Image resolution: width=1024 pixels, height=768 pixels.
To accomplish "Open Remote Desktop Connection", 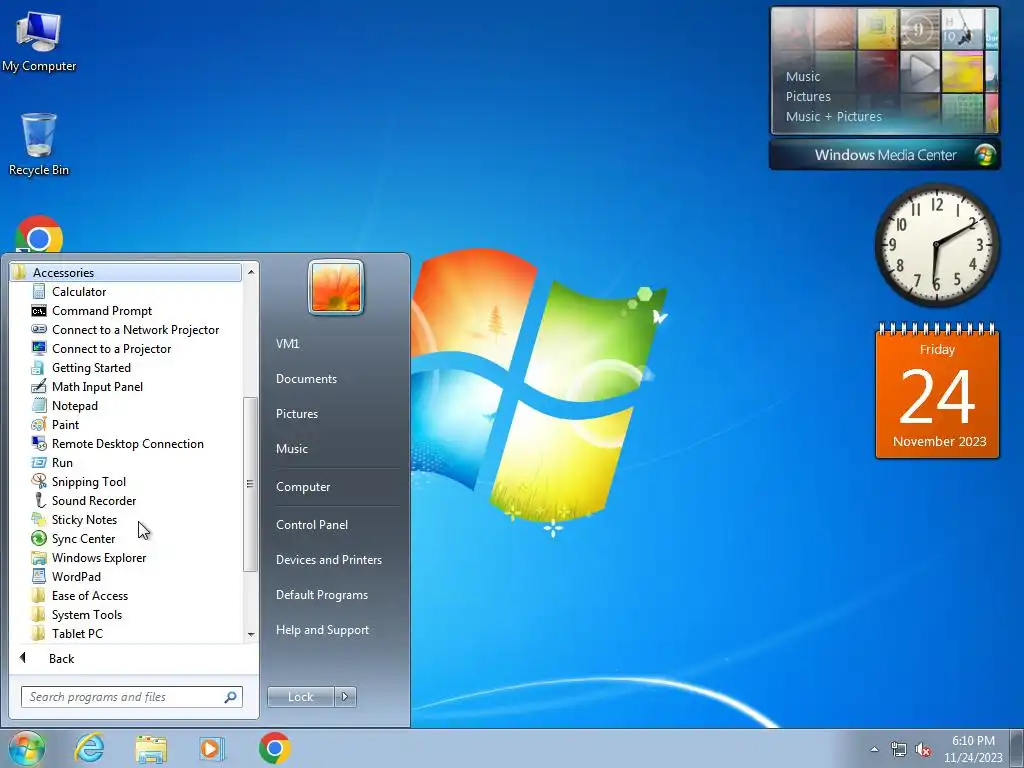I will tap(127, 443).
